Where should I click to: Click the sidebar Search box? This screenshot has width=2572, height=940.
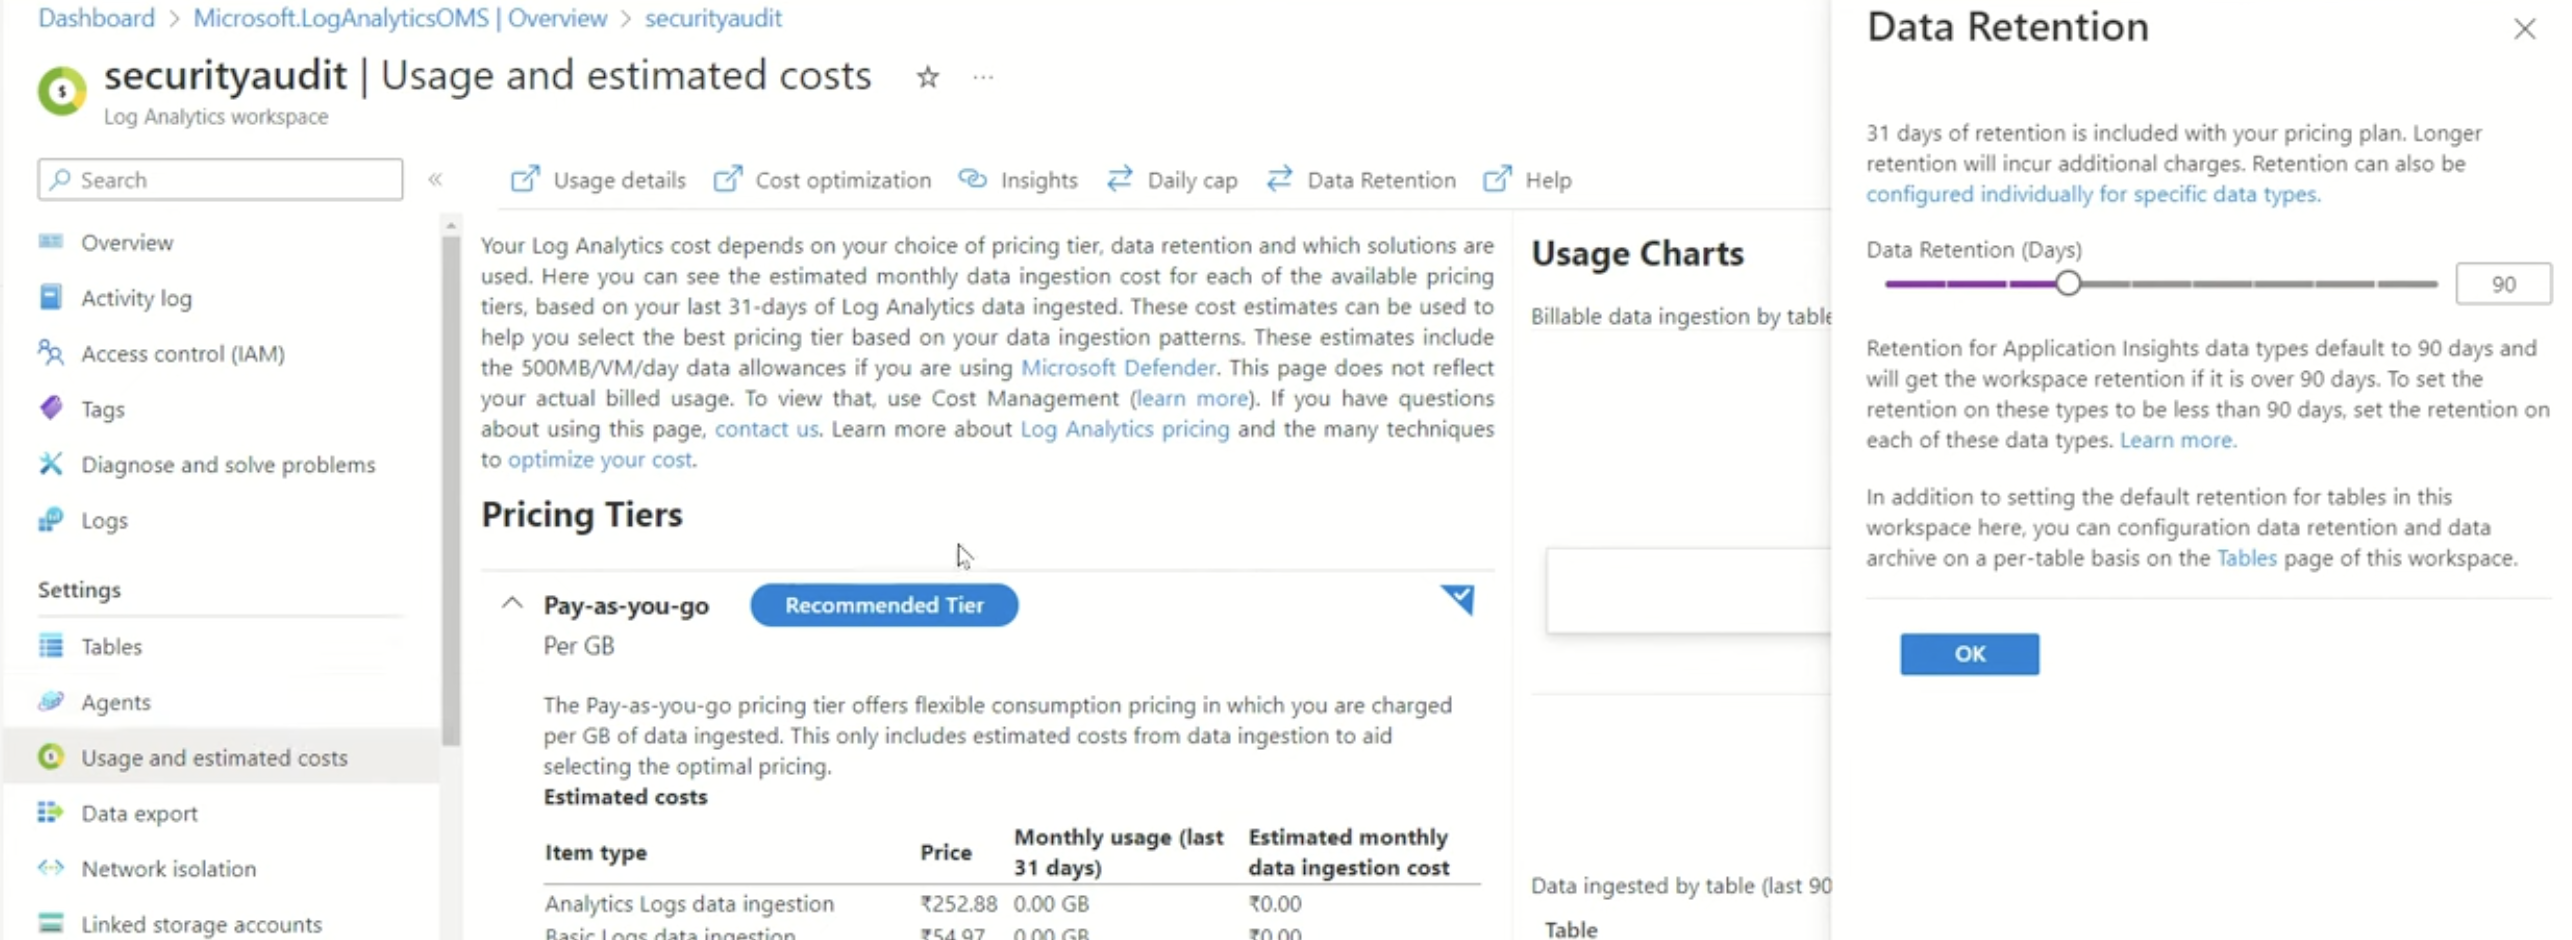(220, 180)
